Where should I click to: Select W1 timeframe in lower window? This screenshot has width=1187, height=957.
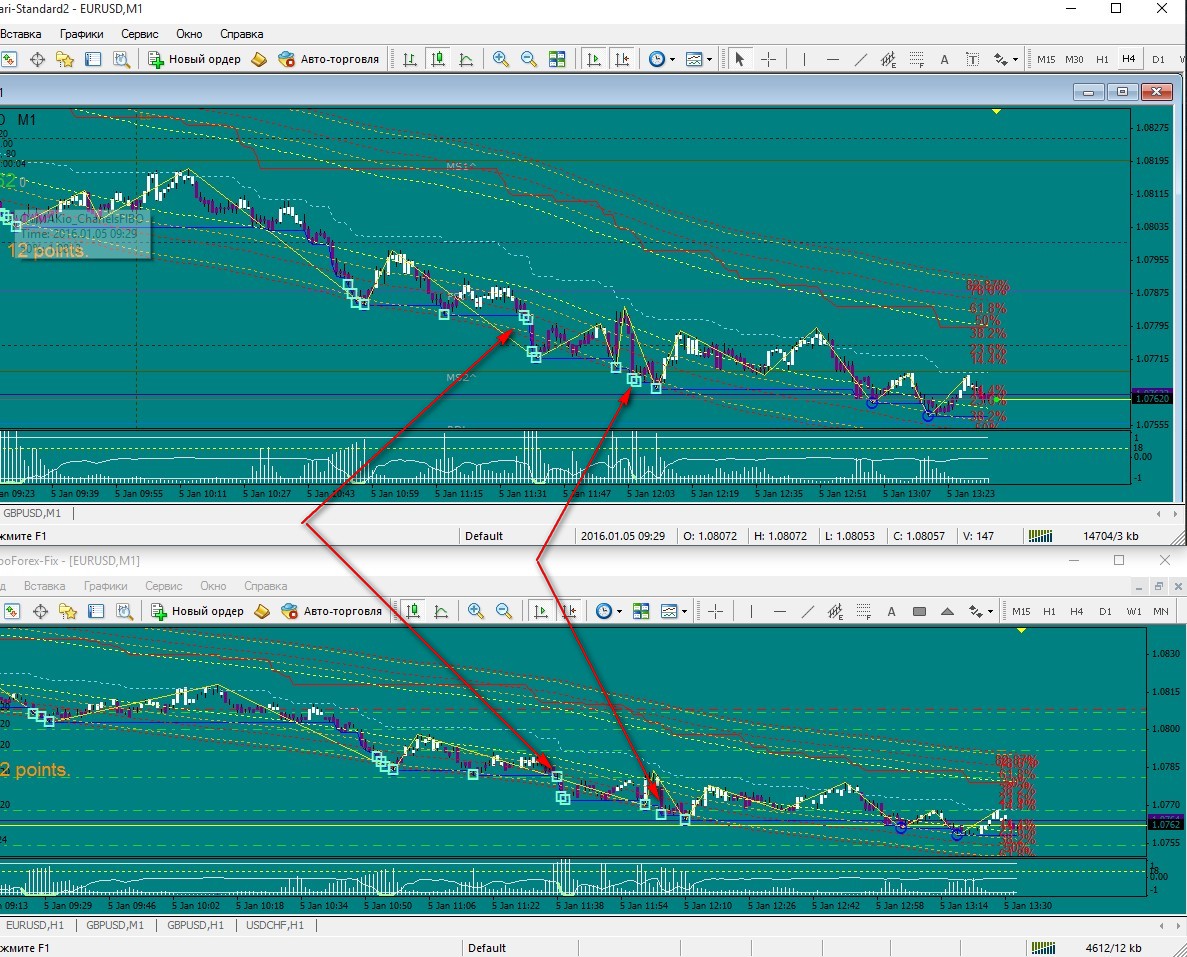1133,611
